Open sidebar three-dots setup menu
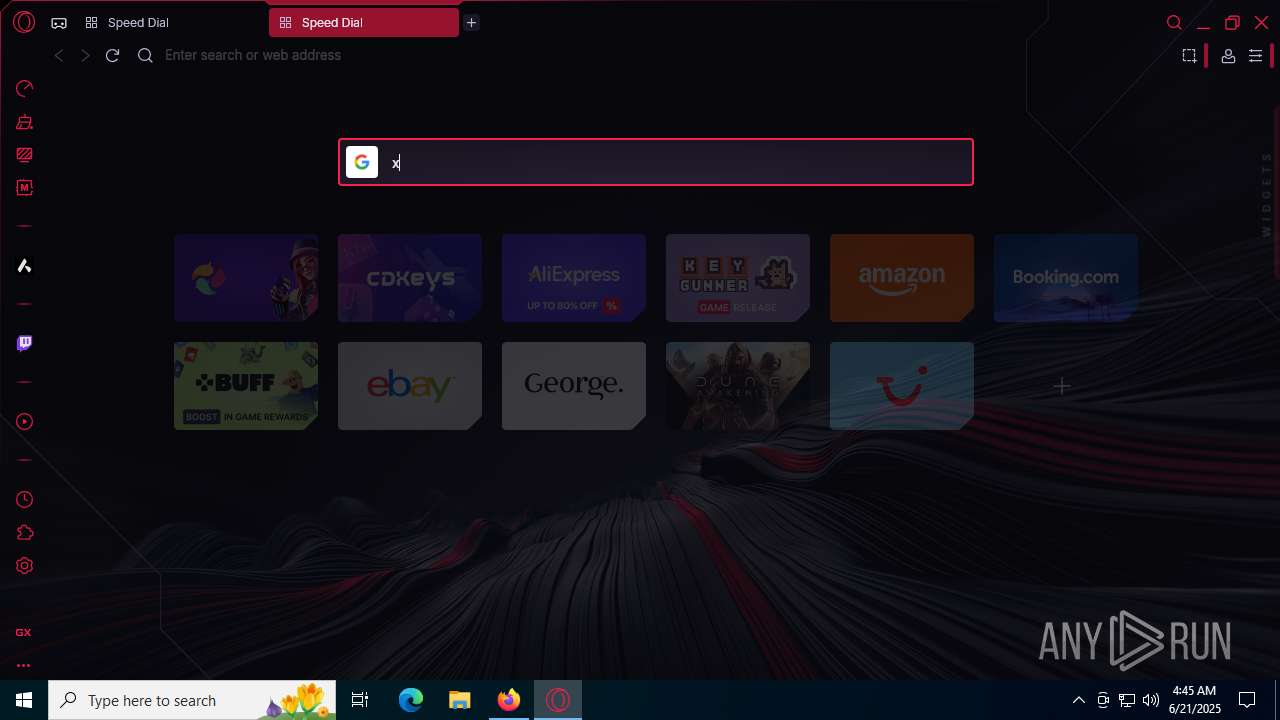Screen dimensions: 1280x720 (23, 665)
